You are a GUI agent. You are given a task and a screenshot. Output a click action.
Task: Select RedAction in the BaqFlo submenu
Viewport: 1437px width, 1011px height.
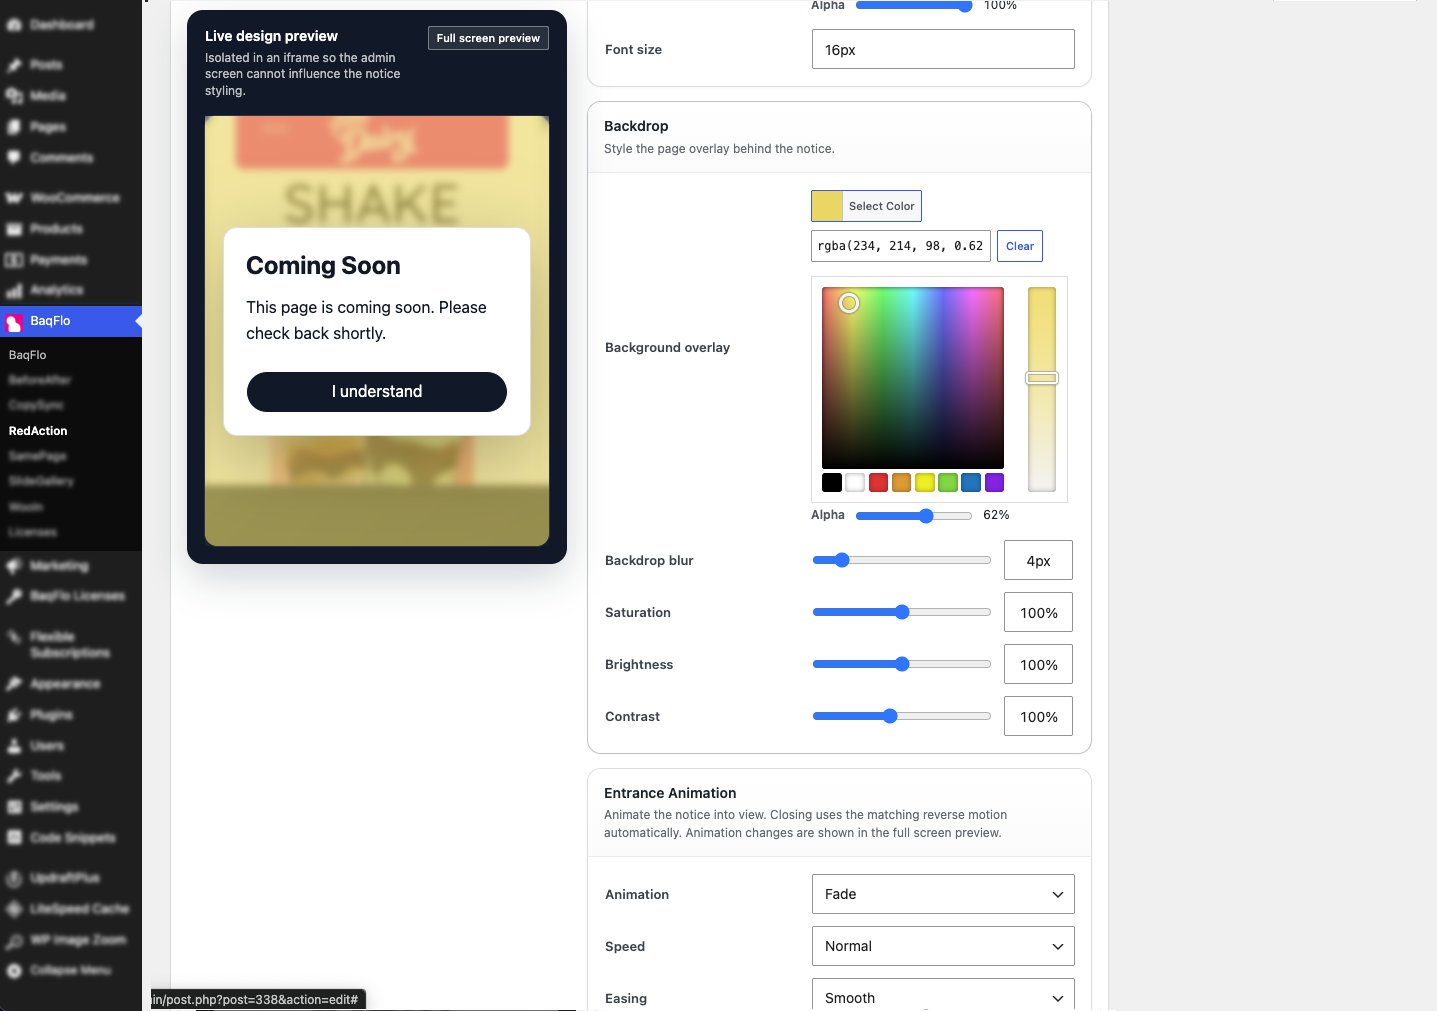coord(38,431)
